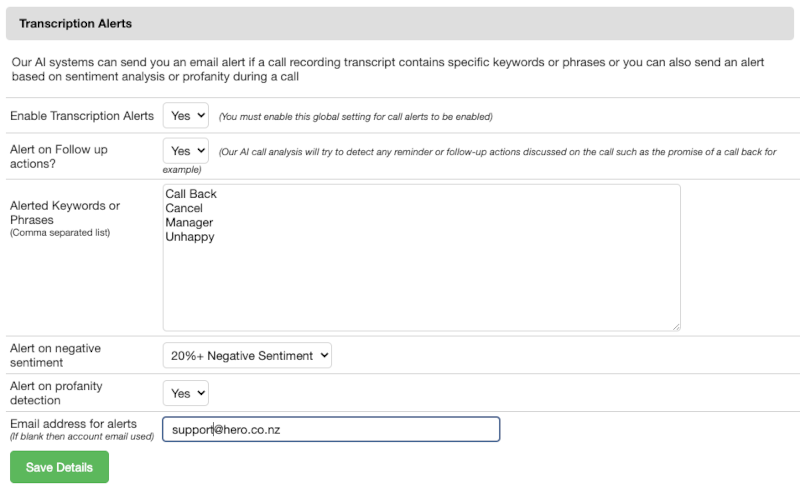The width and height of the screenshot is (800, 490).
Task: Place cursor on the Manager keyword line
Action: pos(189,223)
